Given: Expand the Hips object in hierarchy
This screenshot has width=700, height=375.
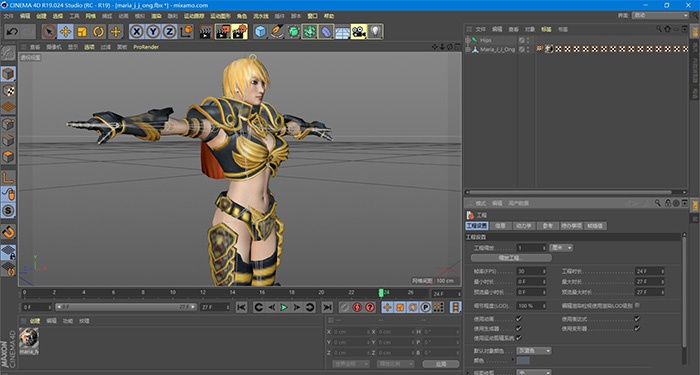Looking at the screenshot, I should click(x=467, y=40).
